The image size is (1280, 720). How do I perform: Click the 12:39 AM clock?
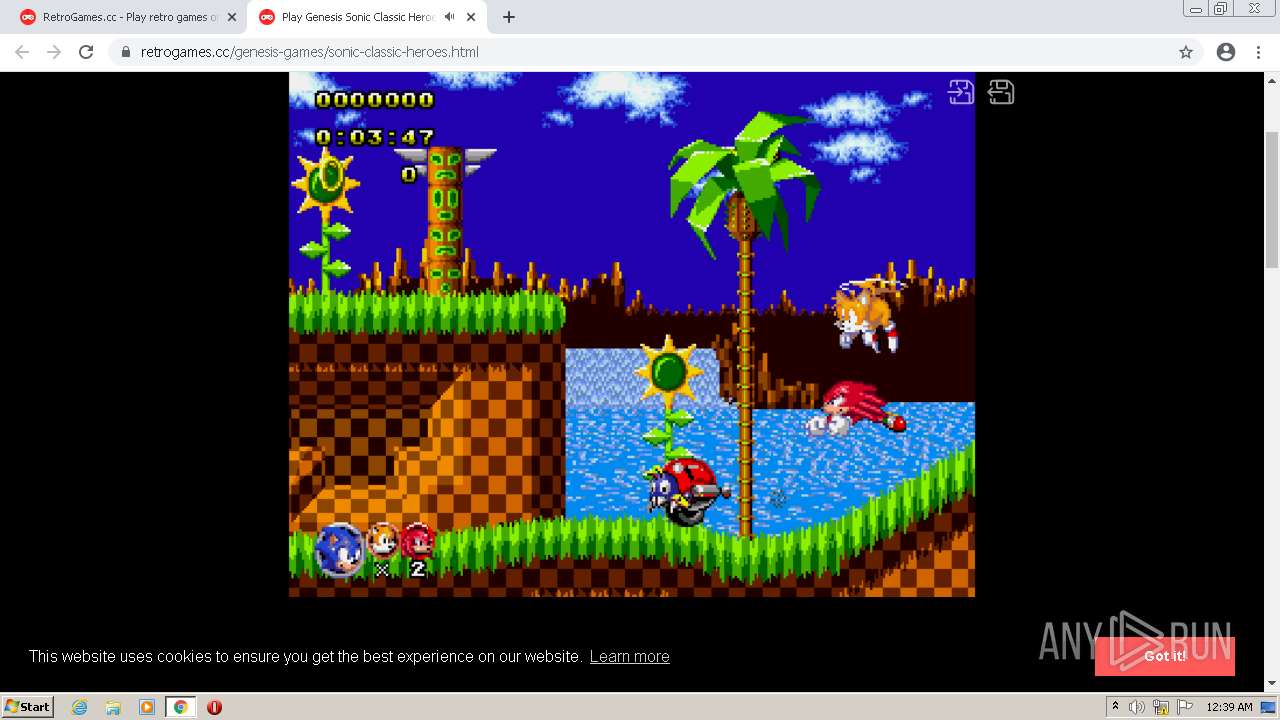coord(1229,707)
